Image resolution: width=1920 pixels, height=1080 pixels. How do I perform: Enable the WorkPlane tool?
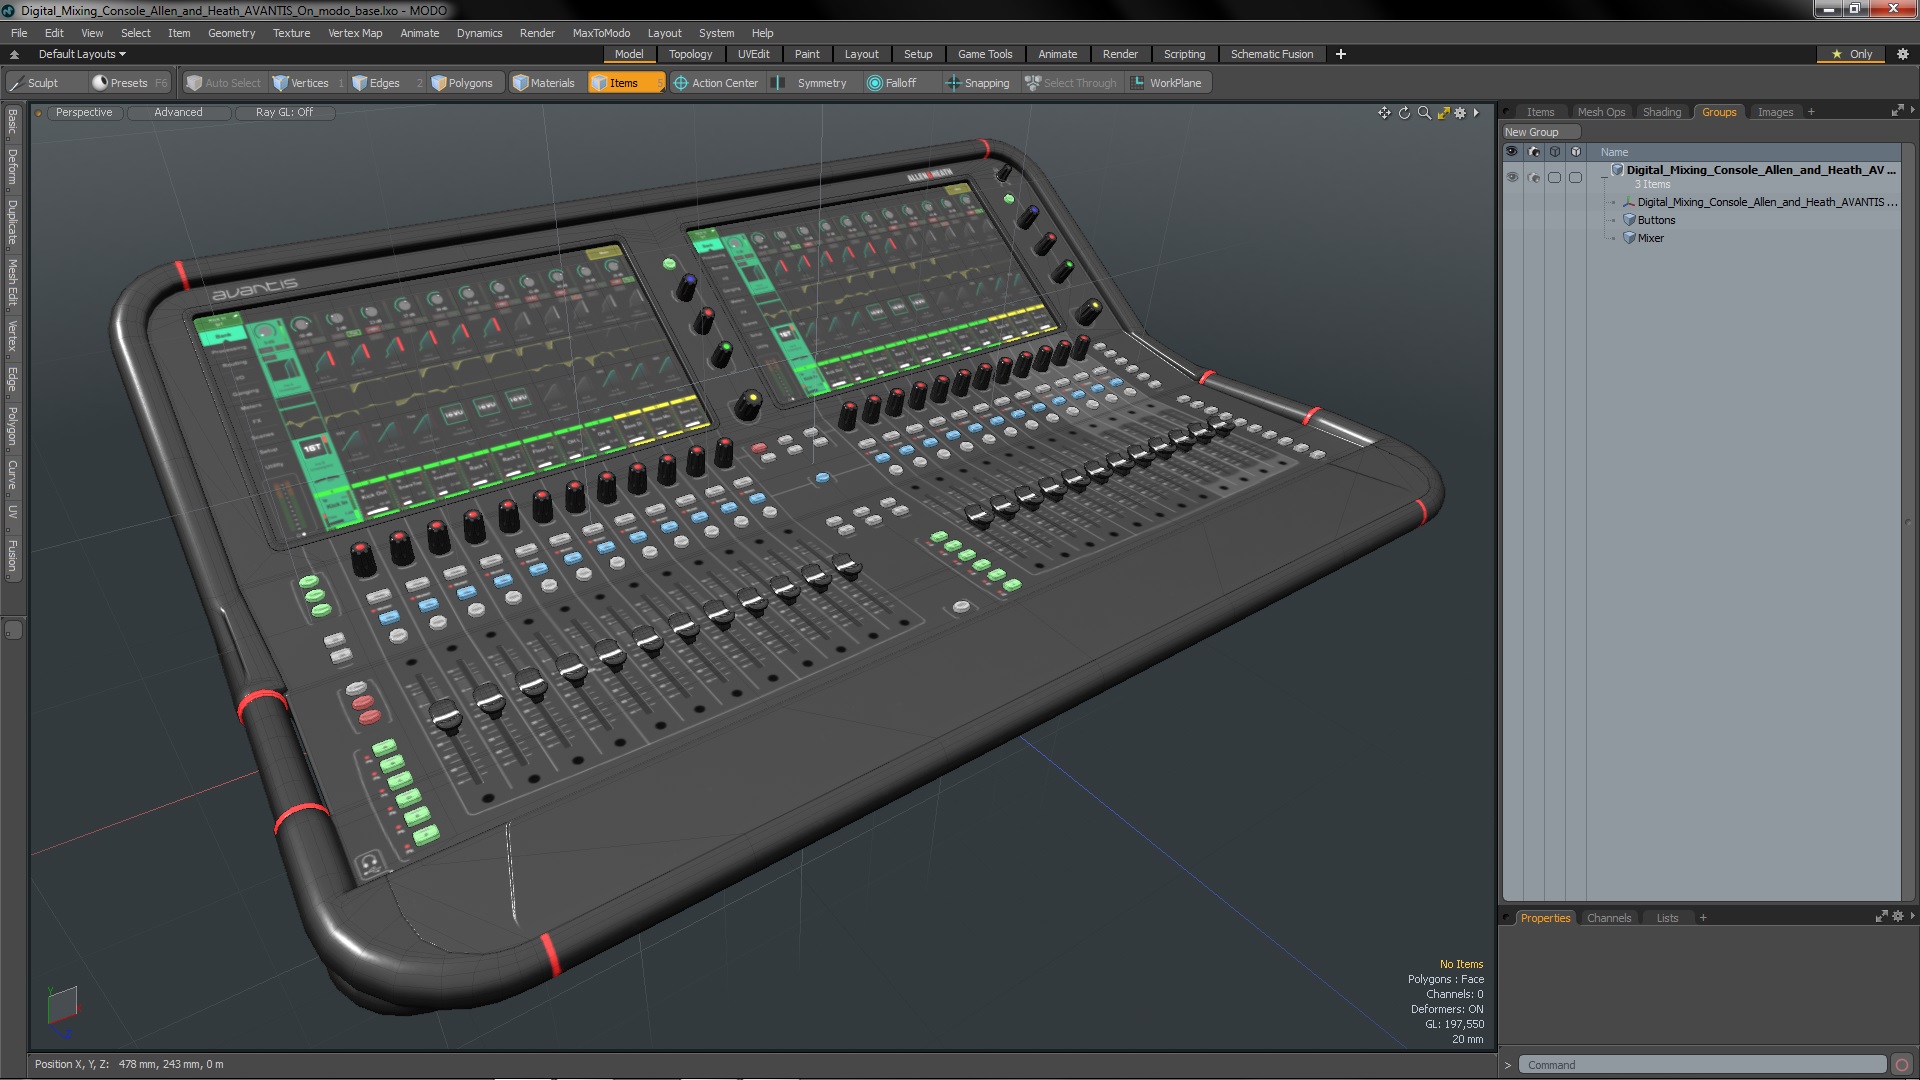[x=1166, y=83]
